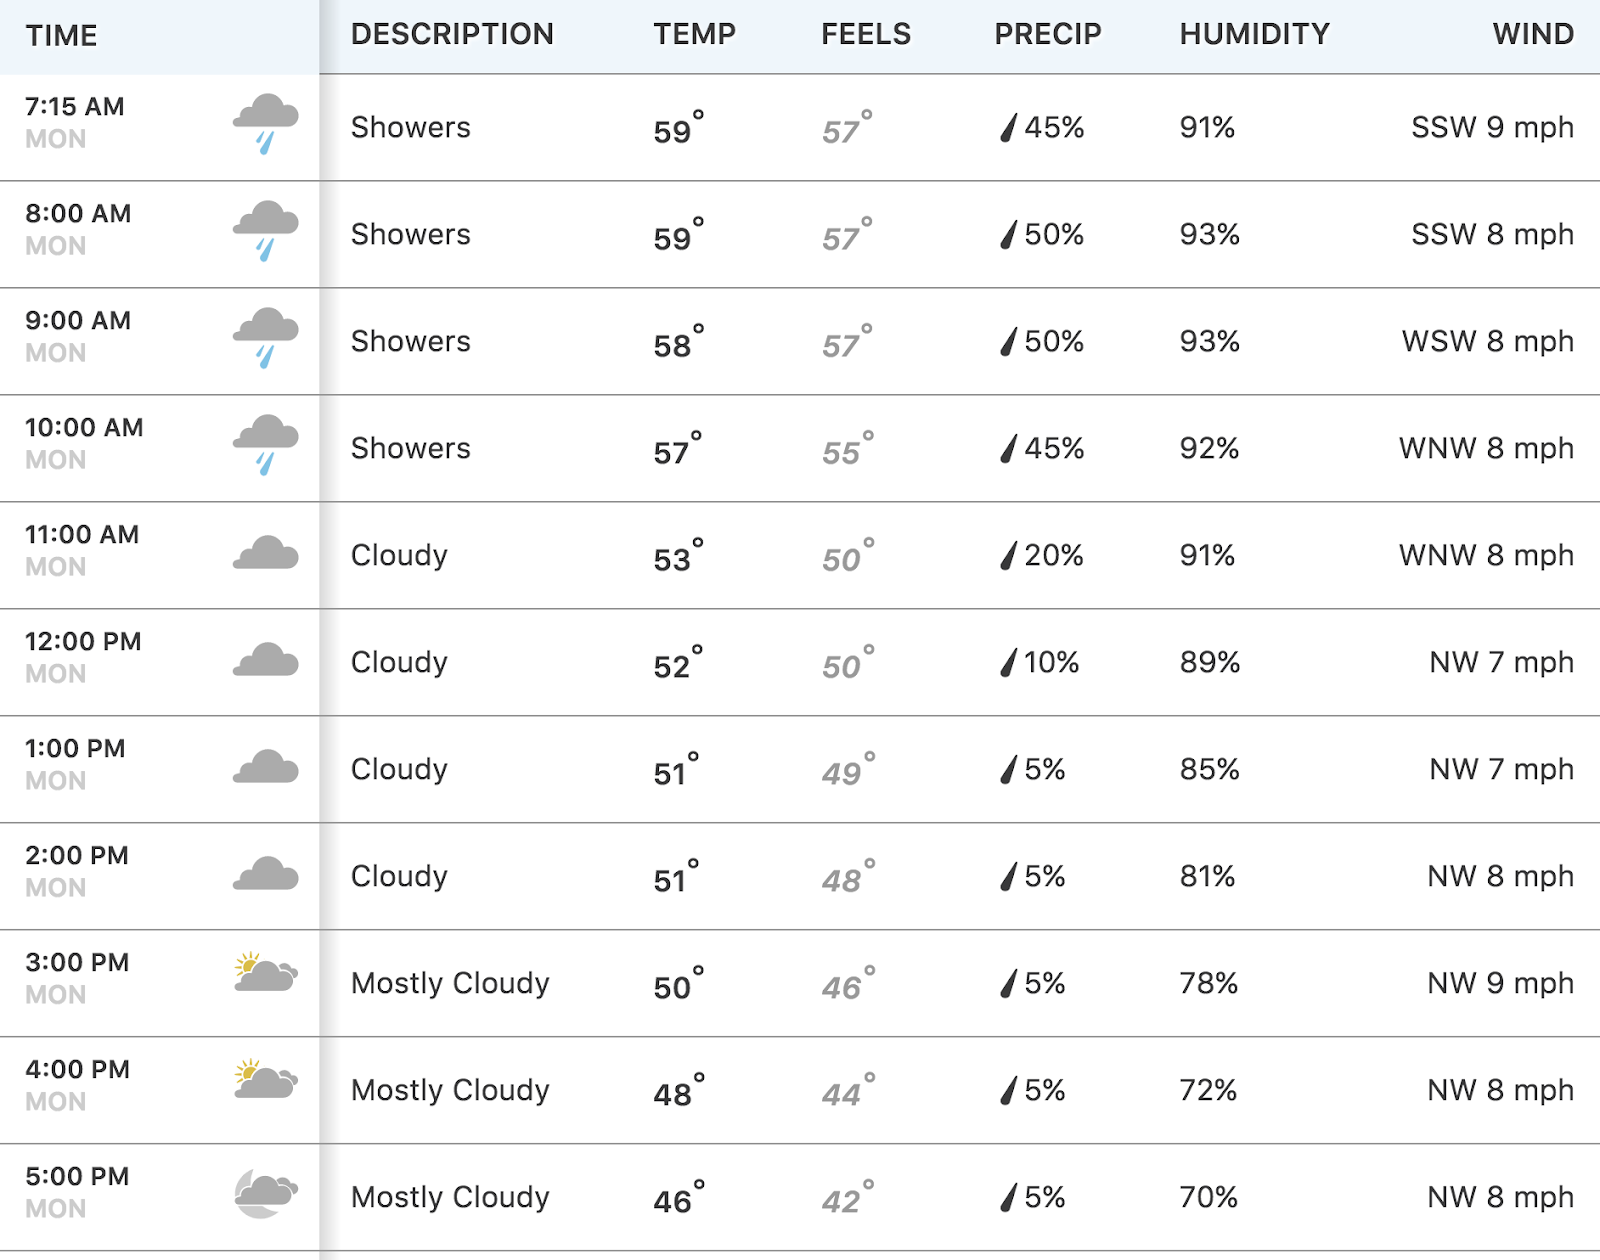Viewport: 1600px width, 1260px height.
Task: Click the TEMP column header
Action: (695, 34)
